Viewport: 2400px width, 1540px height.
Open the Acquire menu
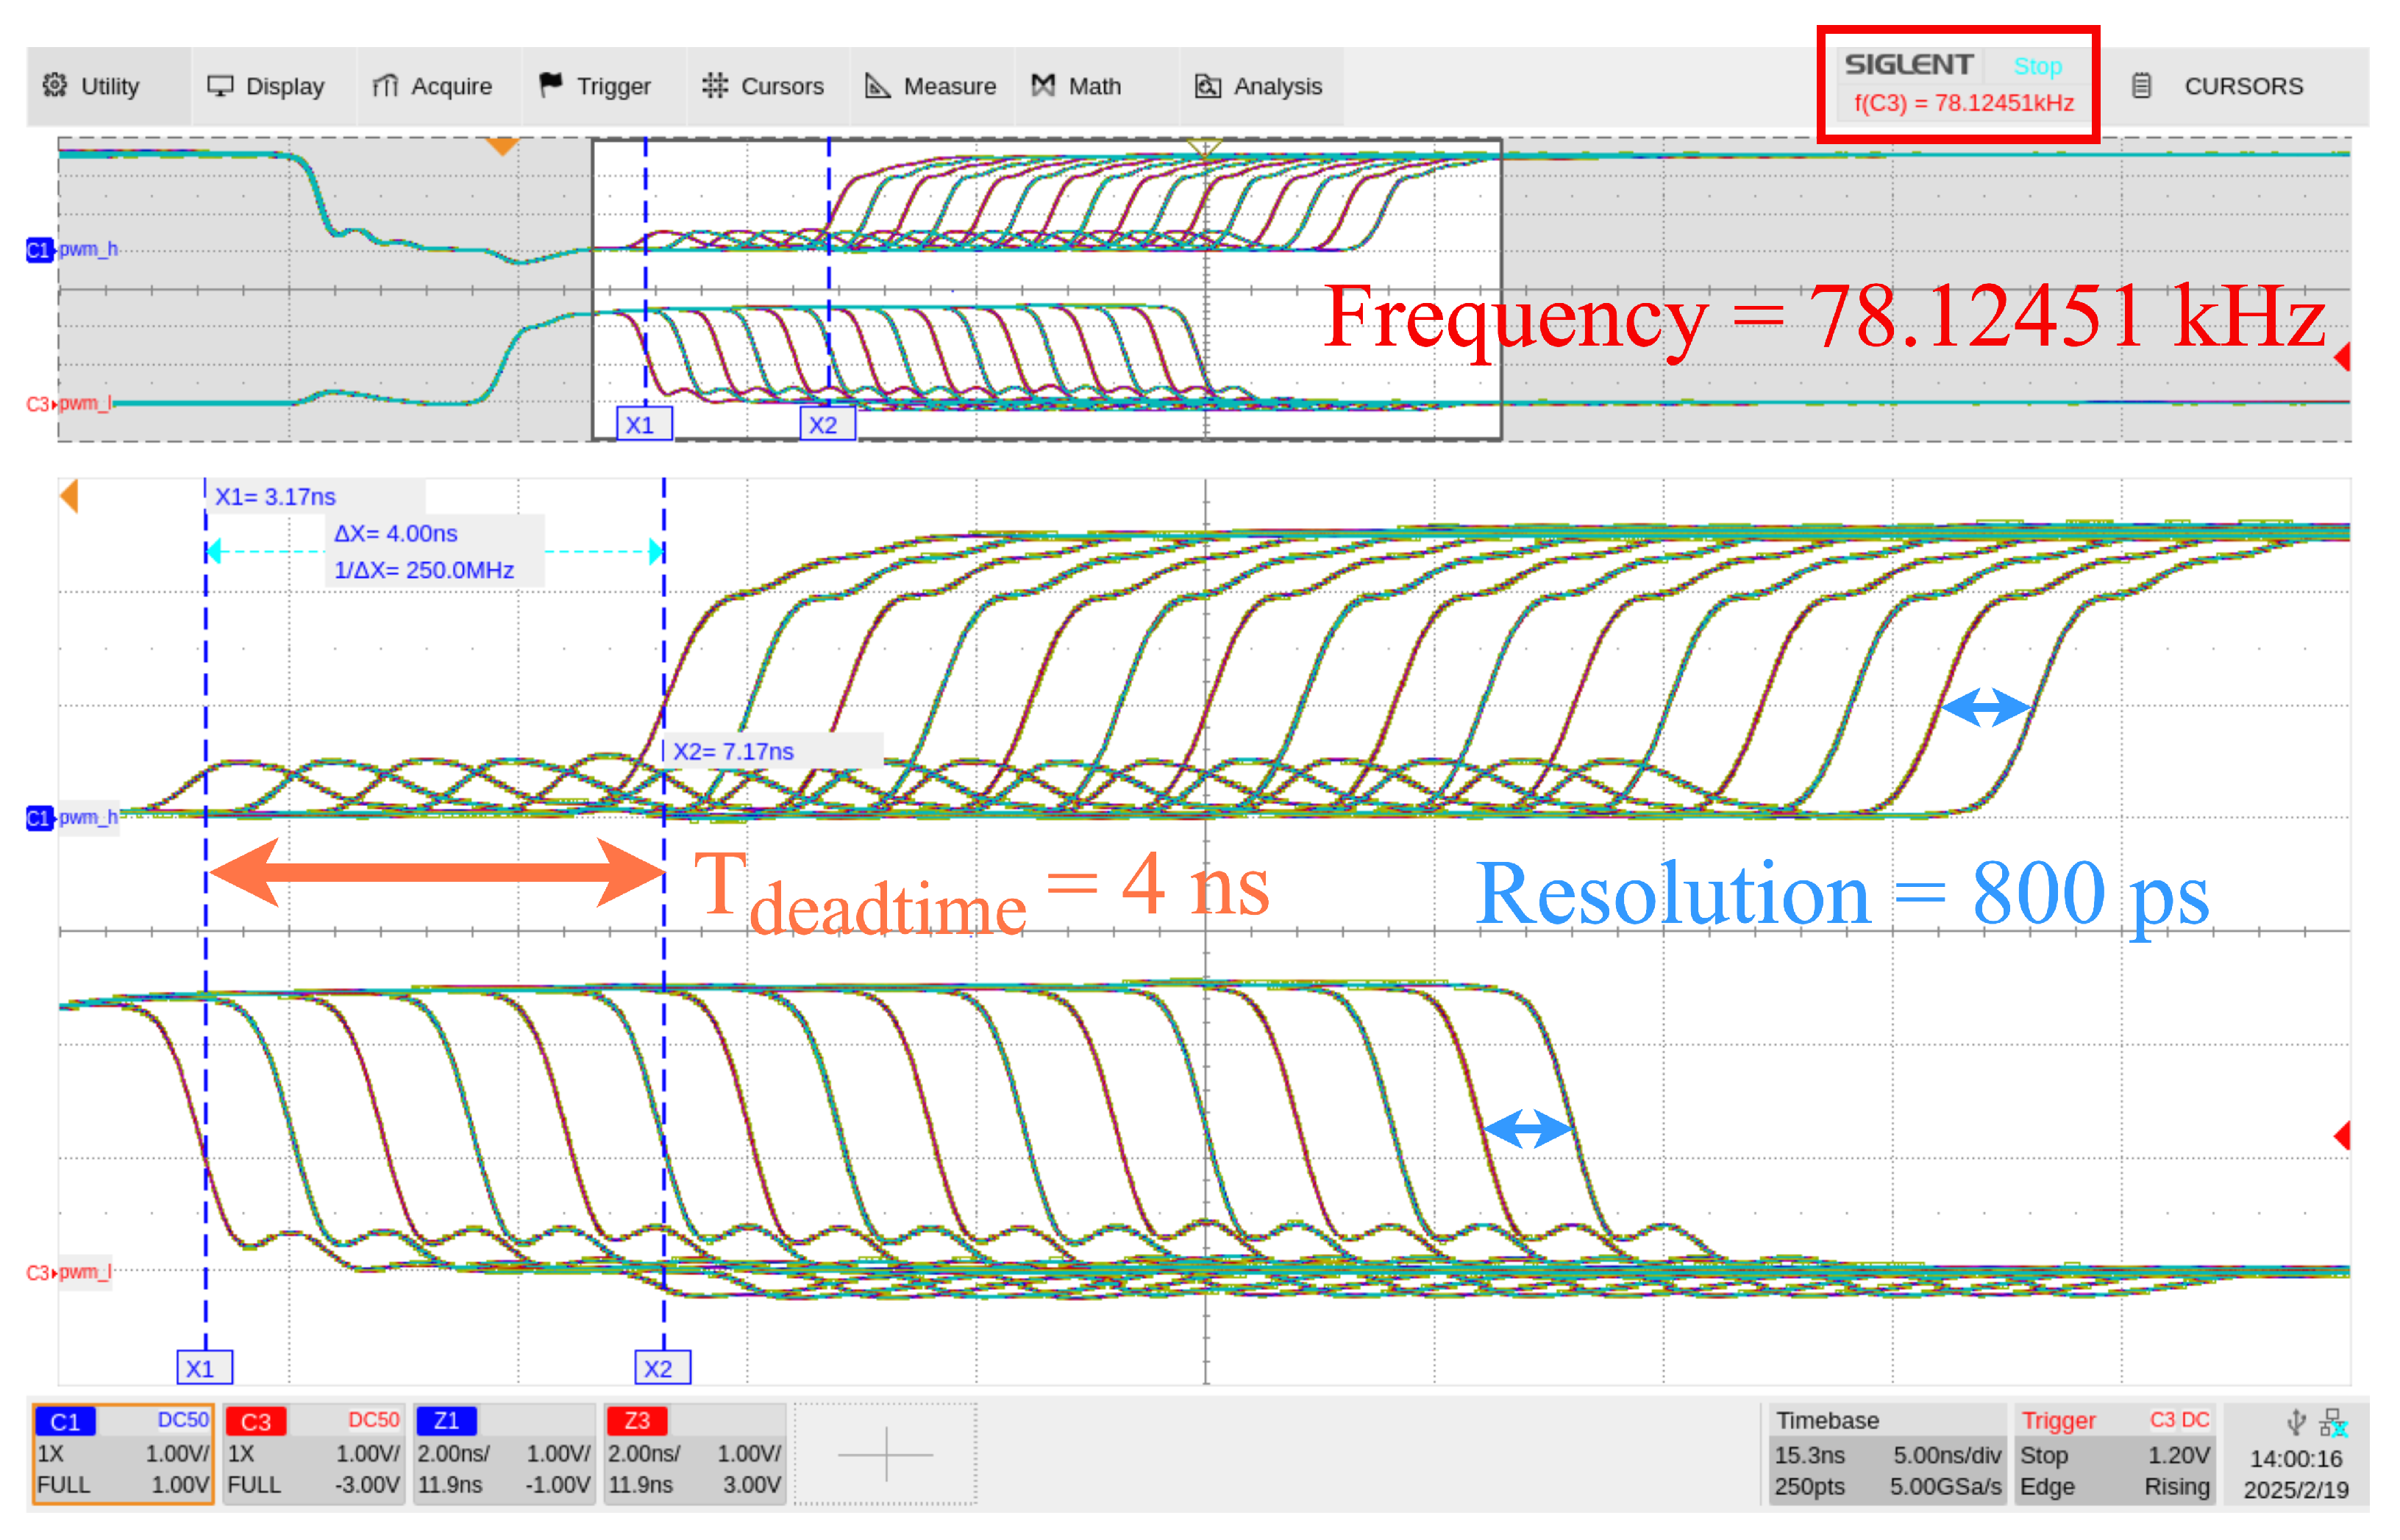click(x=432, y=86)
